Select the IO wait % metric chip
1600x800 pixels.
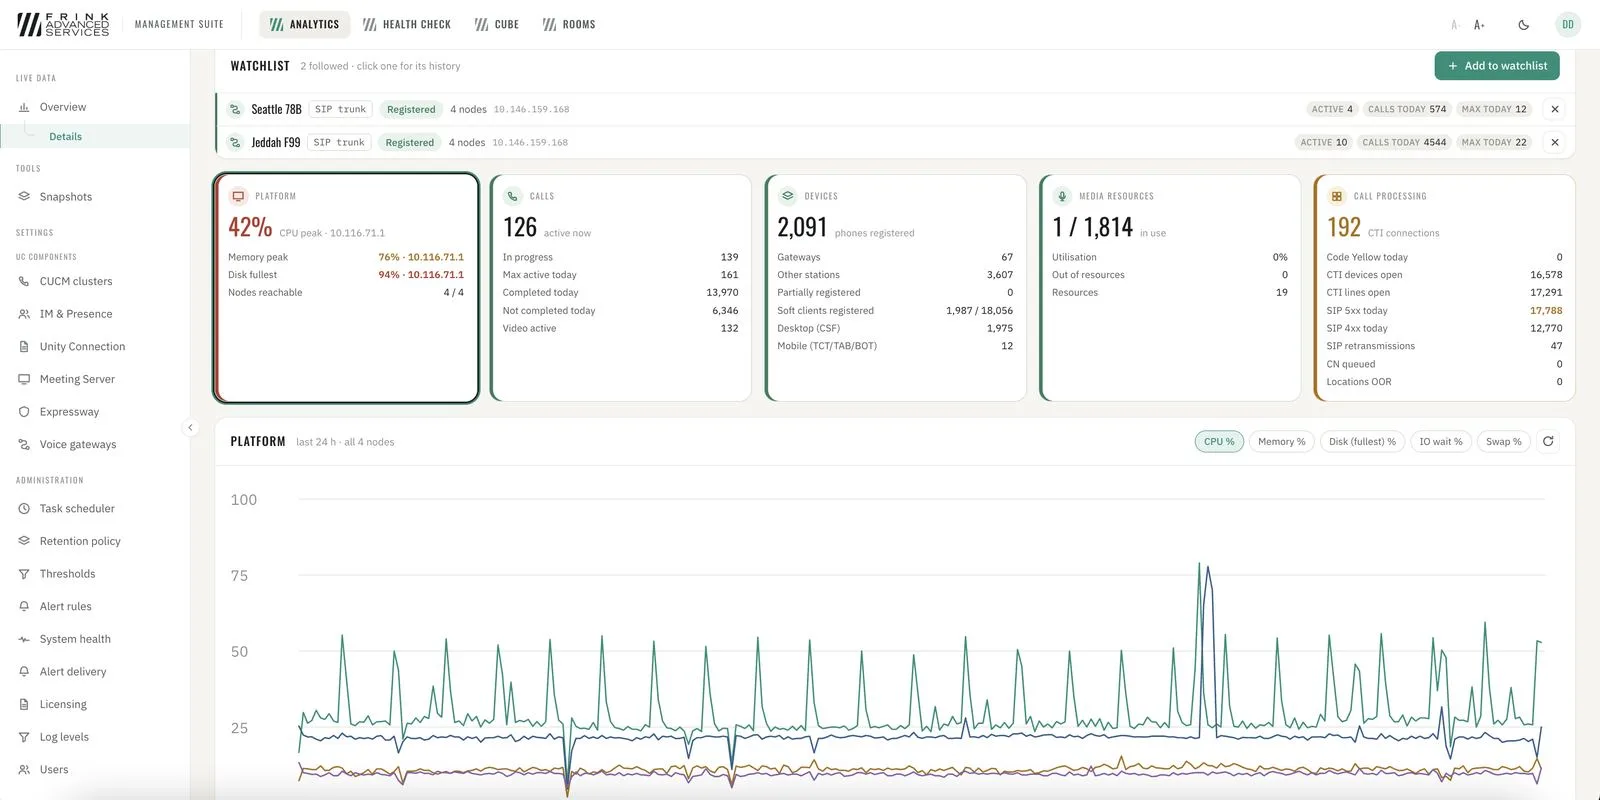point(1441,441)
